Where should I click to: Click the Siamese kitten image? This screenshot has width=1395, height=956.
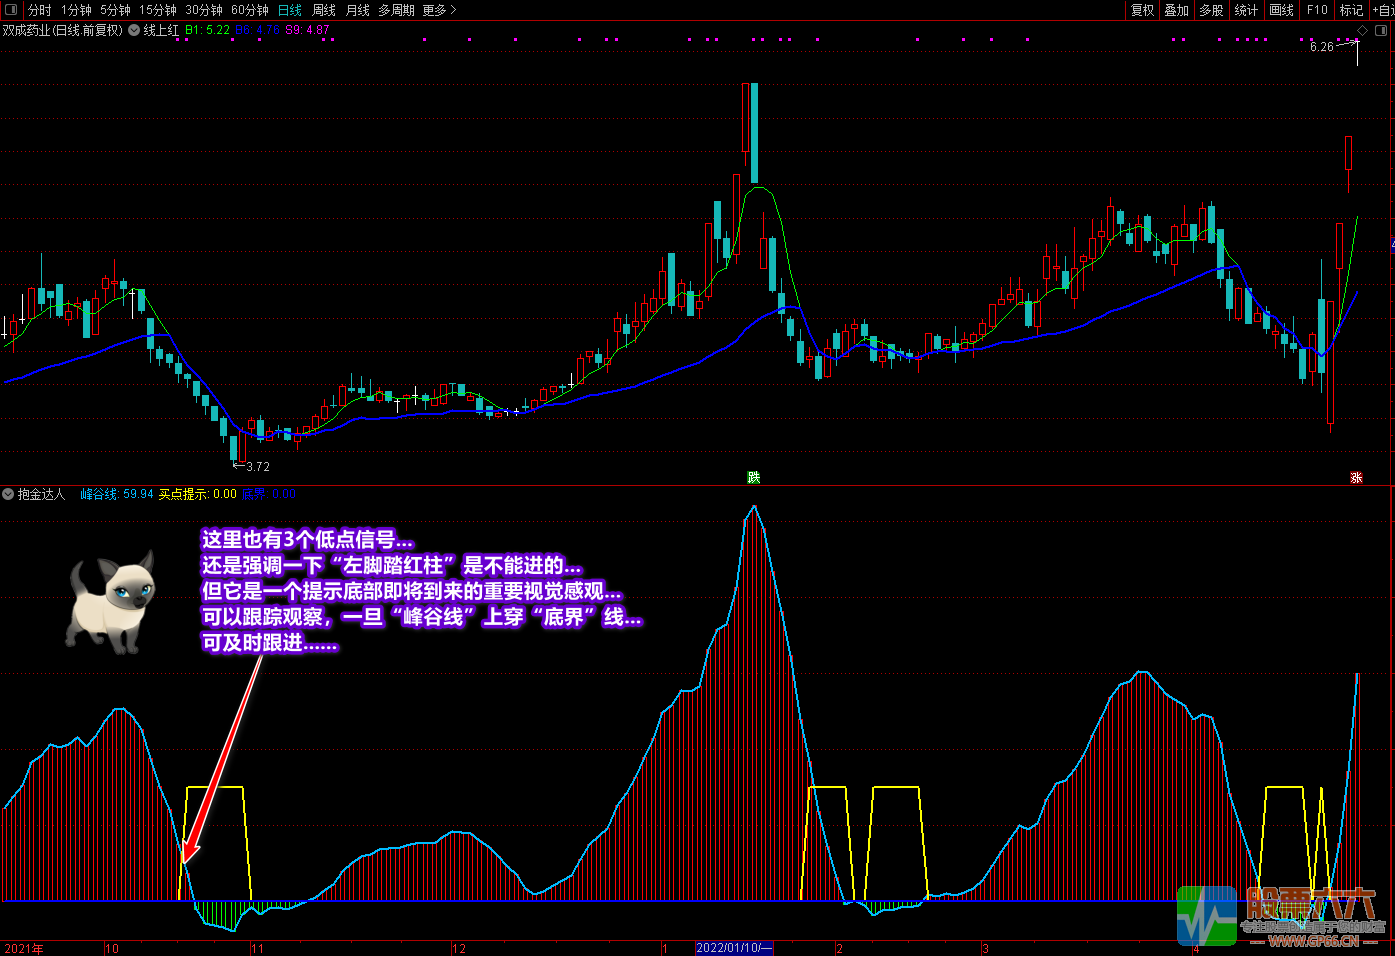pos(112,603)
